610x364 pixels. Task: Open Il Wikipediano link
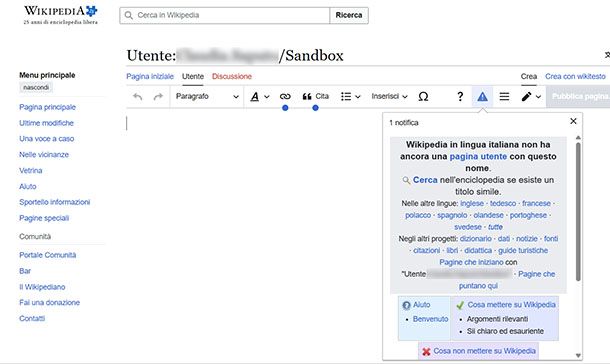42,287
